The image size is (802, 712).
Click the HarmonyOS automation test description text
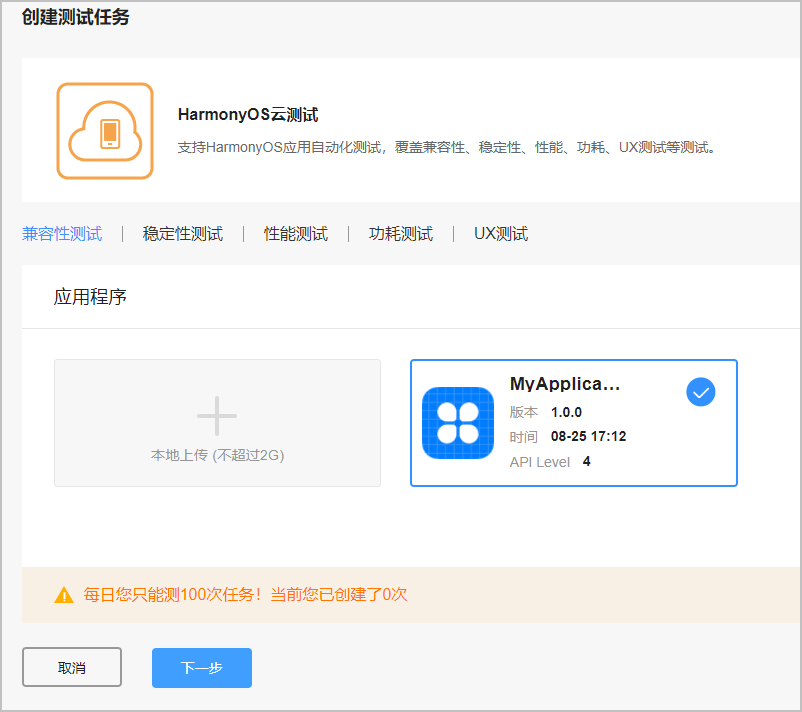[447, 147]
